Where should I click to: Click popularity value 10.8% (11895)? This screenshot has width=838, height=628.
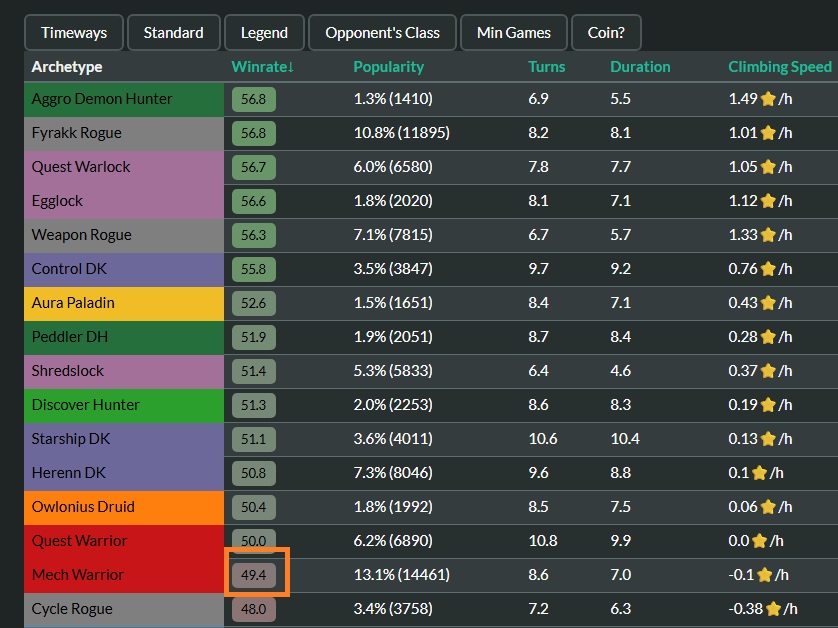pyautogui.click(x=401, y=133)
